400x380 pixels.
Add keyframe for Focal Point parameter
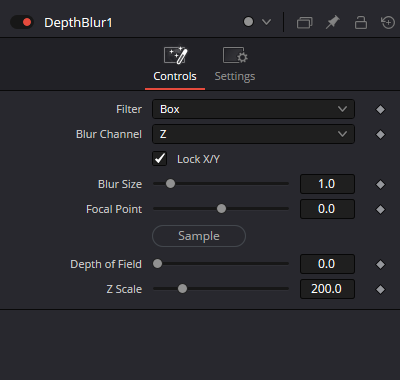(x=380, y=209)
